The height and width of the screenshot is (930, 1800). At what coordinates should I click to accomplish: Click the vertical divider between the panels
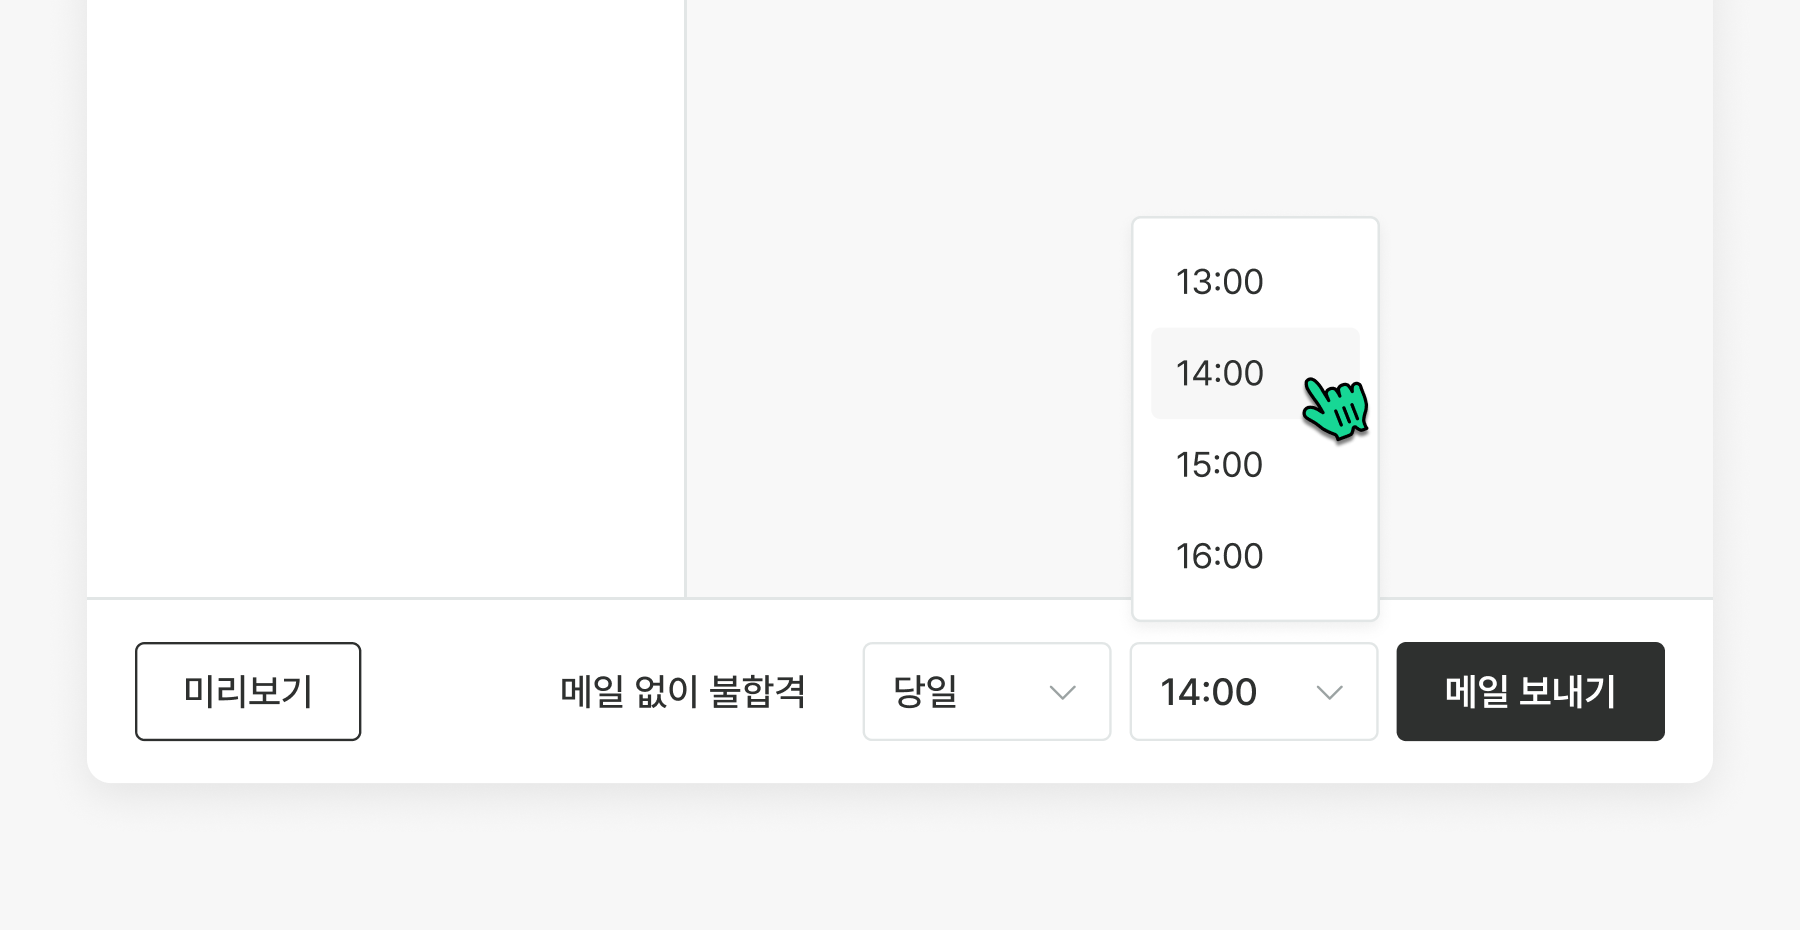coord(685,300)
